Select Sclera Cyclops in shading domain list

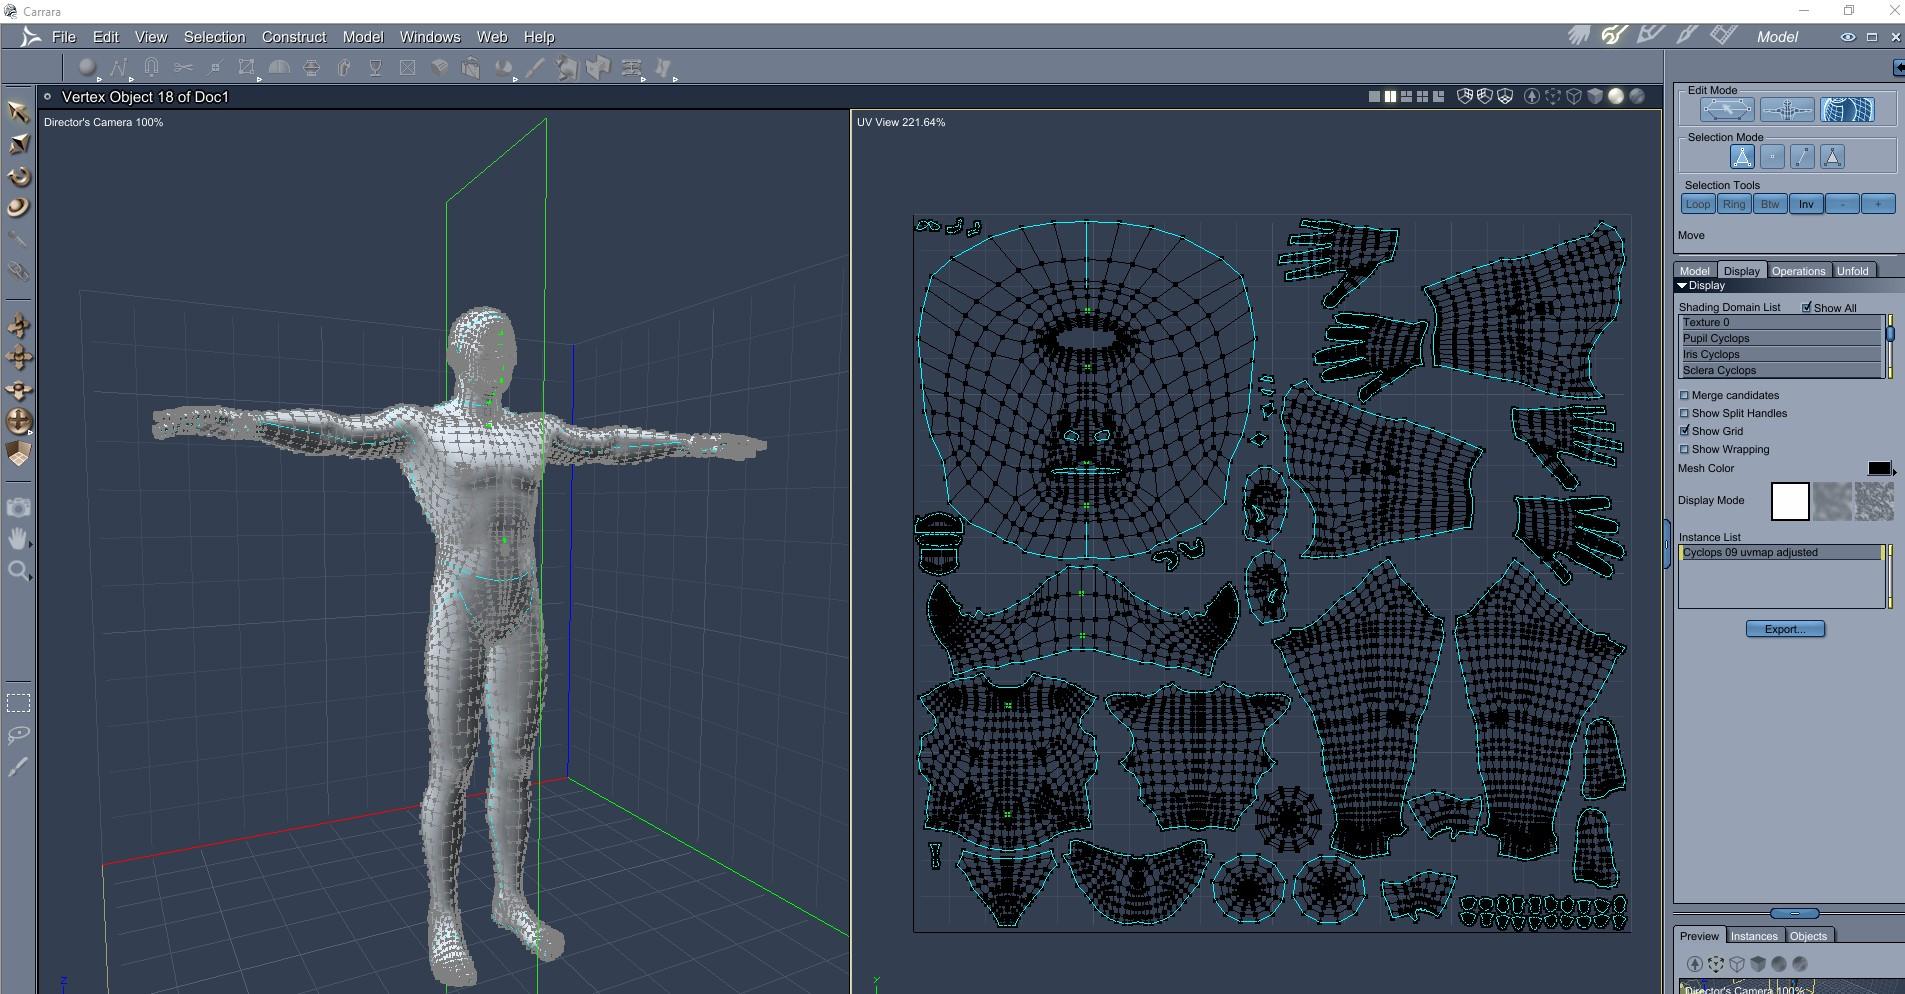(x=1780, y=371)
